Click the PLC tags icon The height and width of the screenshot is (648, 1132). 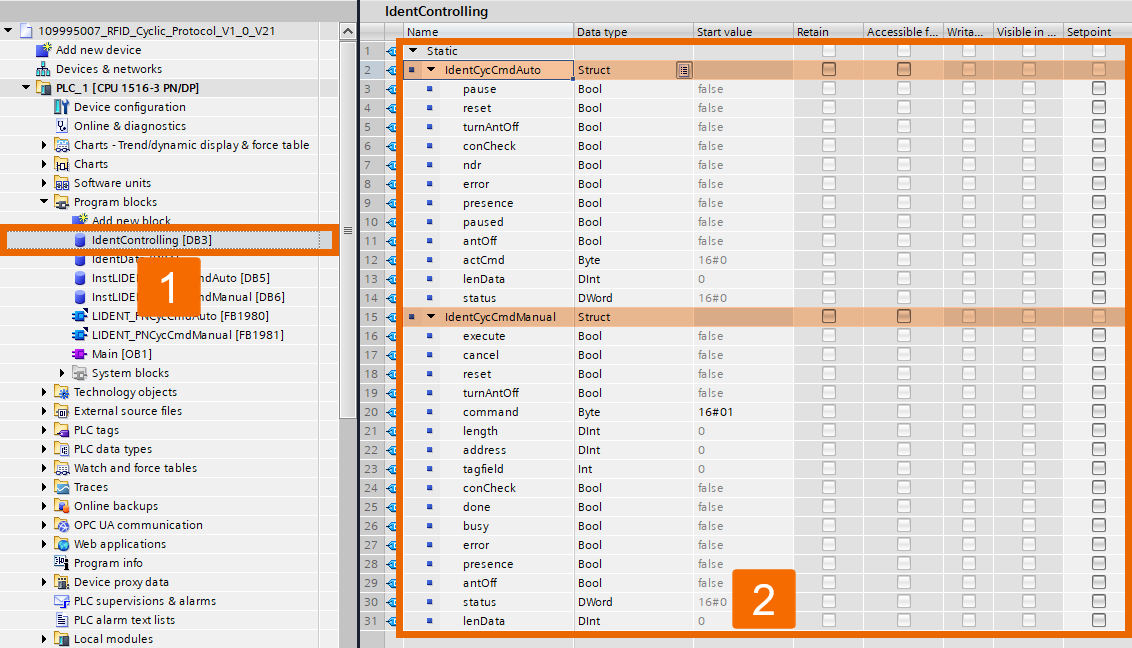pos(62,430)
